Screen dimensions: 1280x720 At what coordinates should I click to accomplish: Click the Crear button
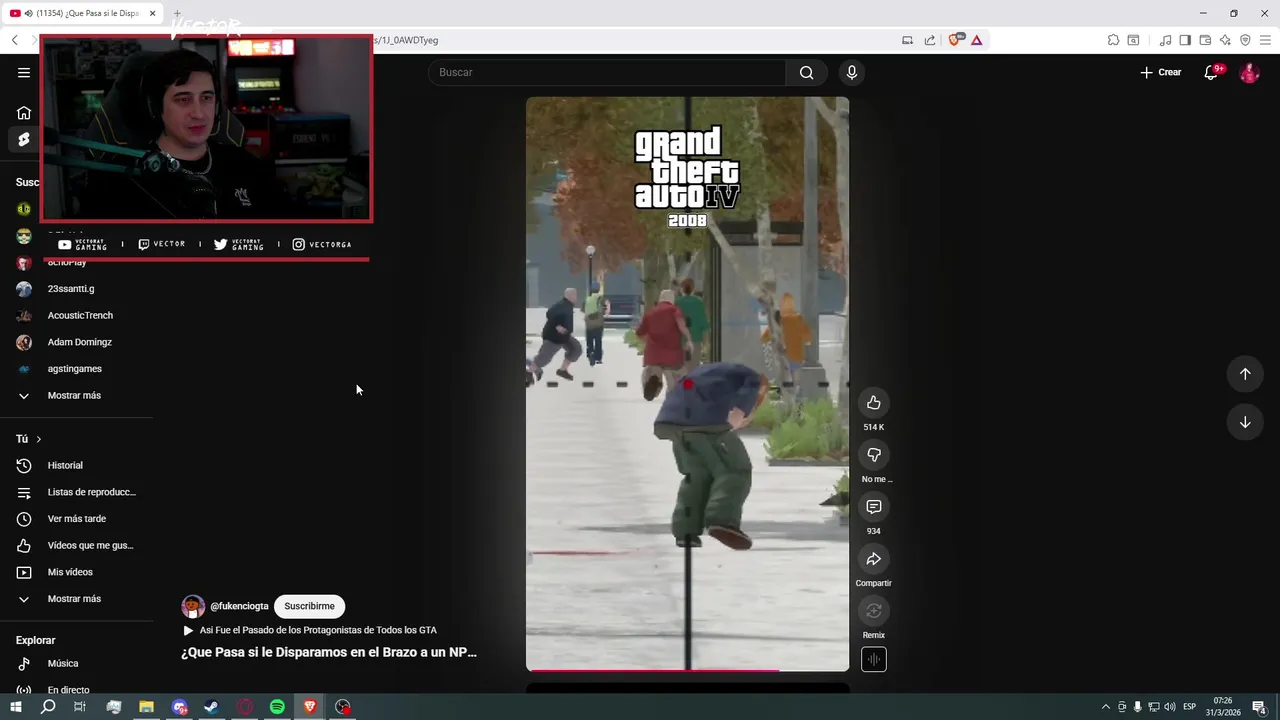[1161, 72]
